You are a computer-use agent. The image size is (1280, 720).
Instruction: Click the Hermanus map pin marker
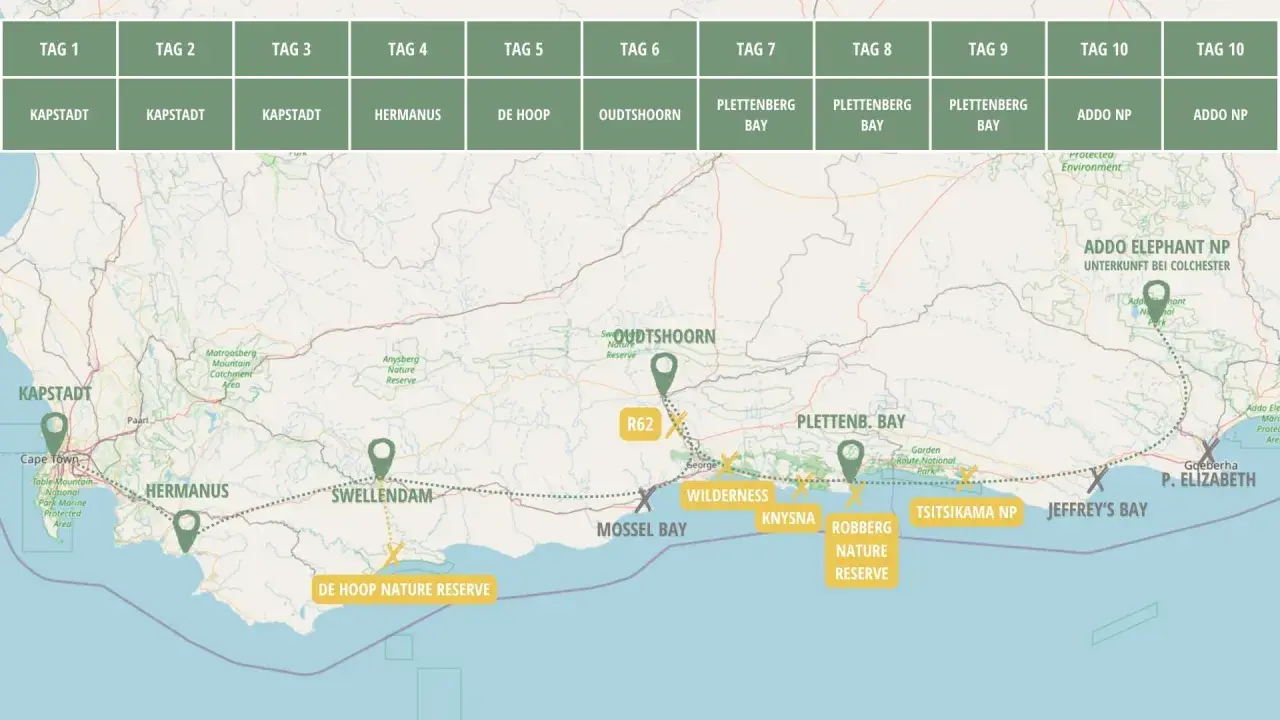[x=186, y=531]
